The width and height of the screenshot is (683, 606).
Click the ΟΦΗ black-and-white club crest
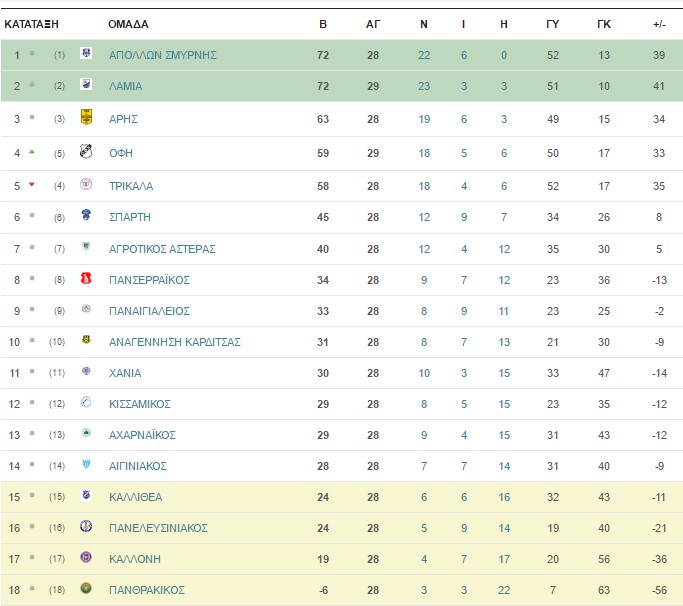pyautogui.click(x=86, y=151)
